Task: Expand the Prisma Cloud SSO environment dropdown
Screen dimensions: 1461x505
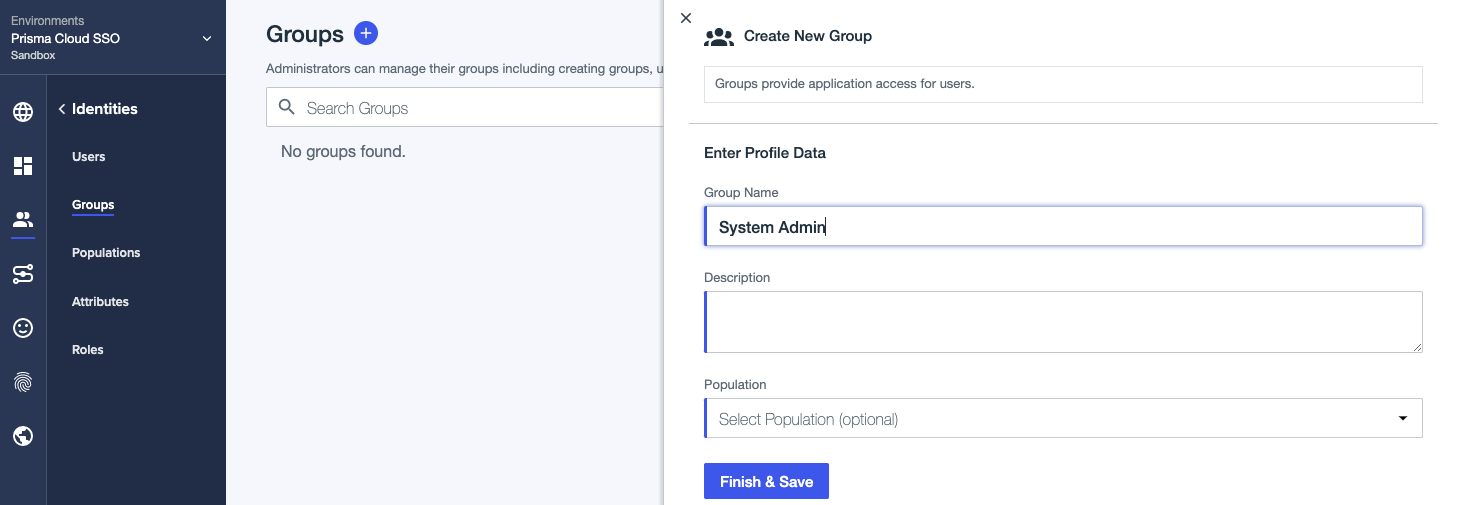Action: 207,39
